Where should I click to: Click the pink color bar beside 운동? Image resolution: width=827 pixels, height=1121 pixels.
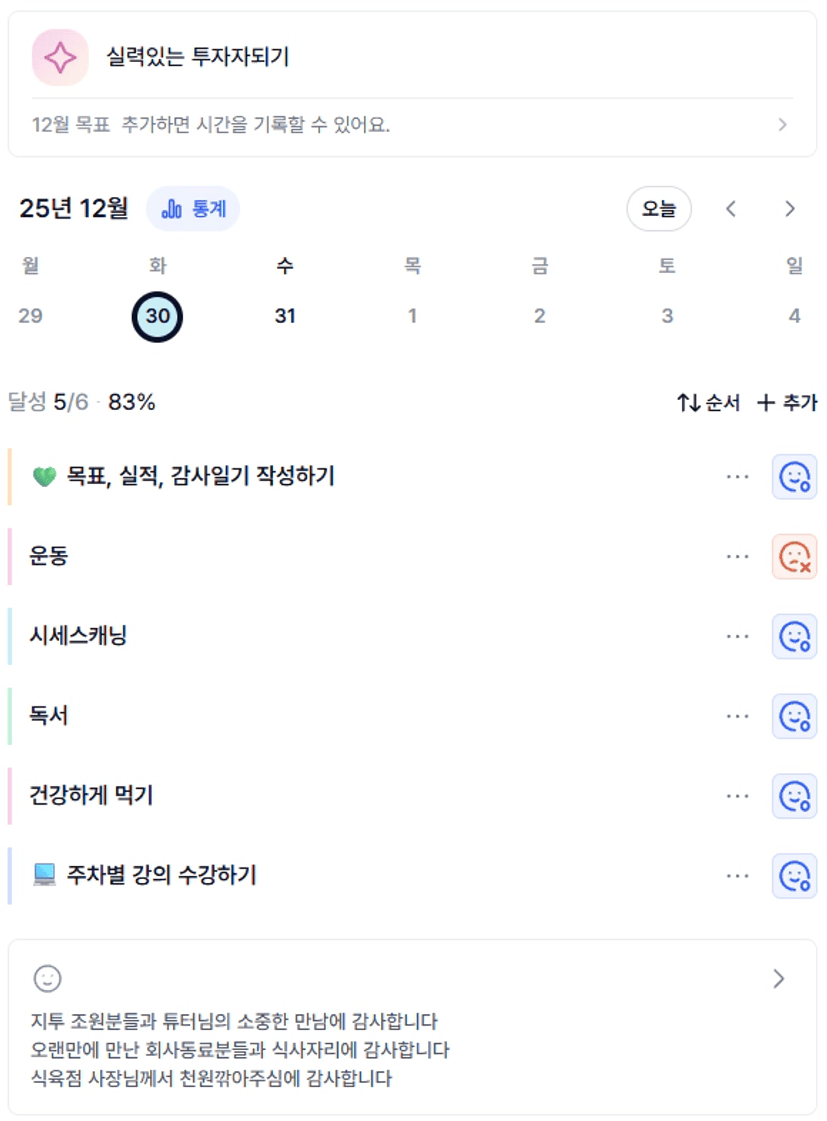pyautogui.click(x=10, y=557)
